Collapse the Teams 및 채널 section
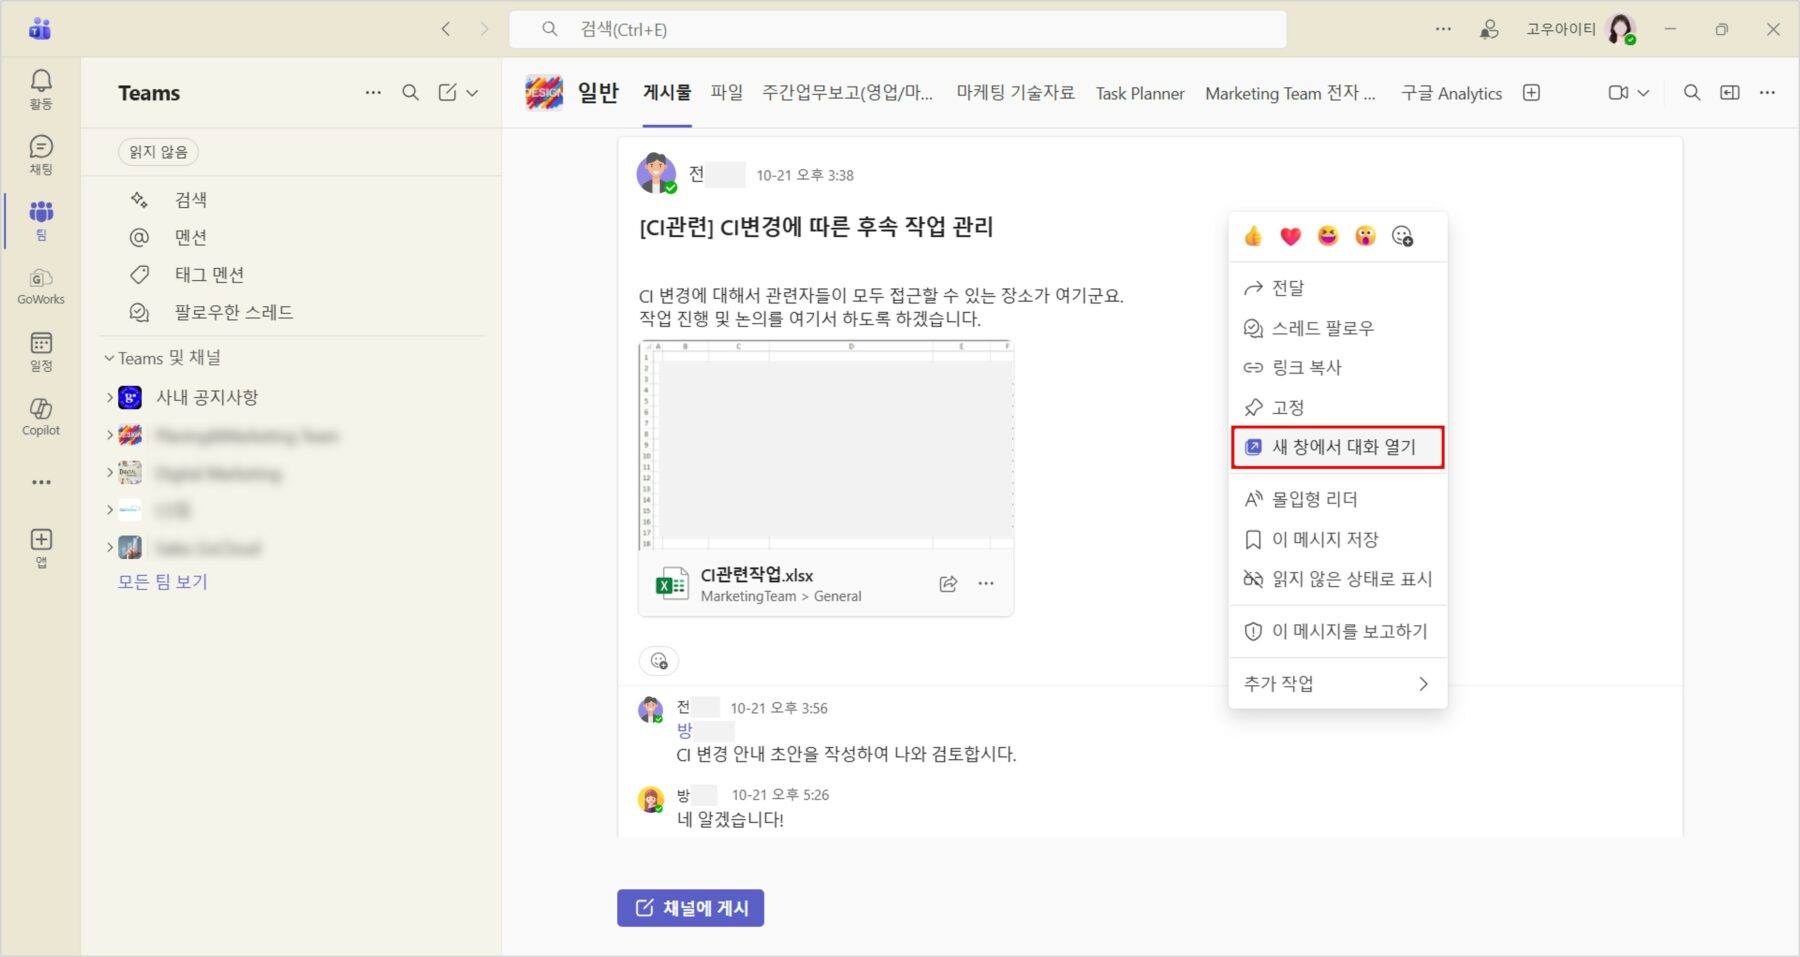 (109, 358)
